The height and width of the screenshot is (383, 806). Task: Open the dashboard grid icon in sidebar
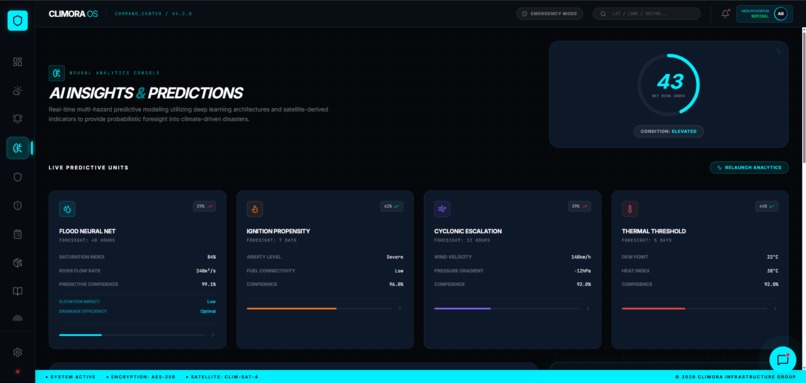pyautogui.click(x=17, y=62)
